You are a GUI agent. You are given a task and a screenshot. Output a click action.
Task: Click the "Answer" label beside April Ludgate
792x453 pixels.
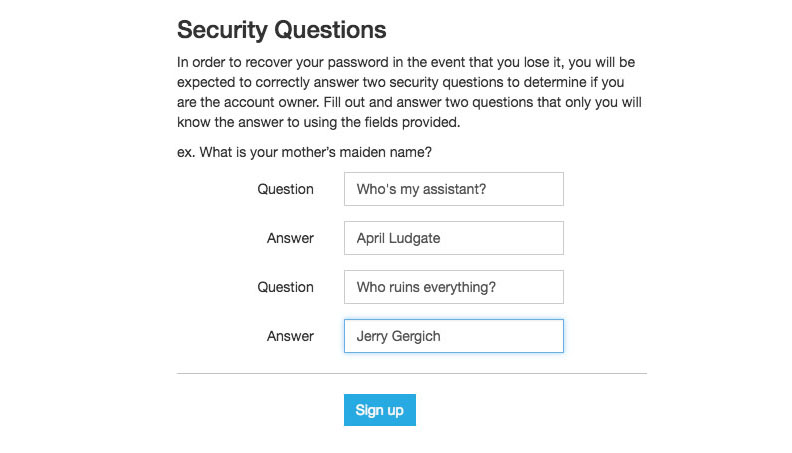tap(290, 238)
